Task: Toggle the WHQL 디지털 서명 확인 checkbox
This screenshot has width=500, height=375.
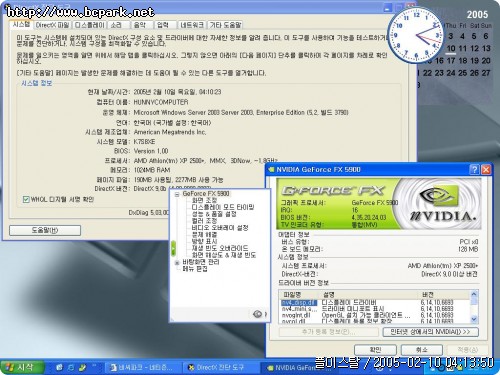Action: [x=26, y=199]
